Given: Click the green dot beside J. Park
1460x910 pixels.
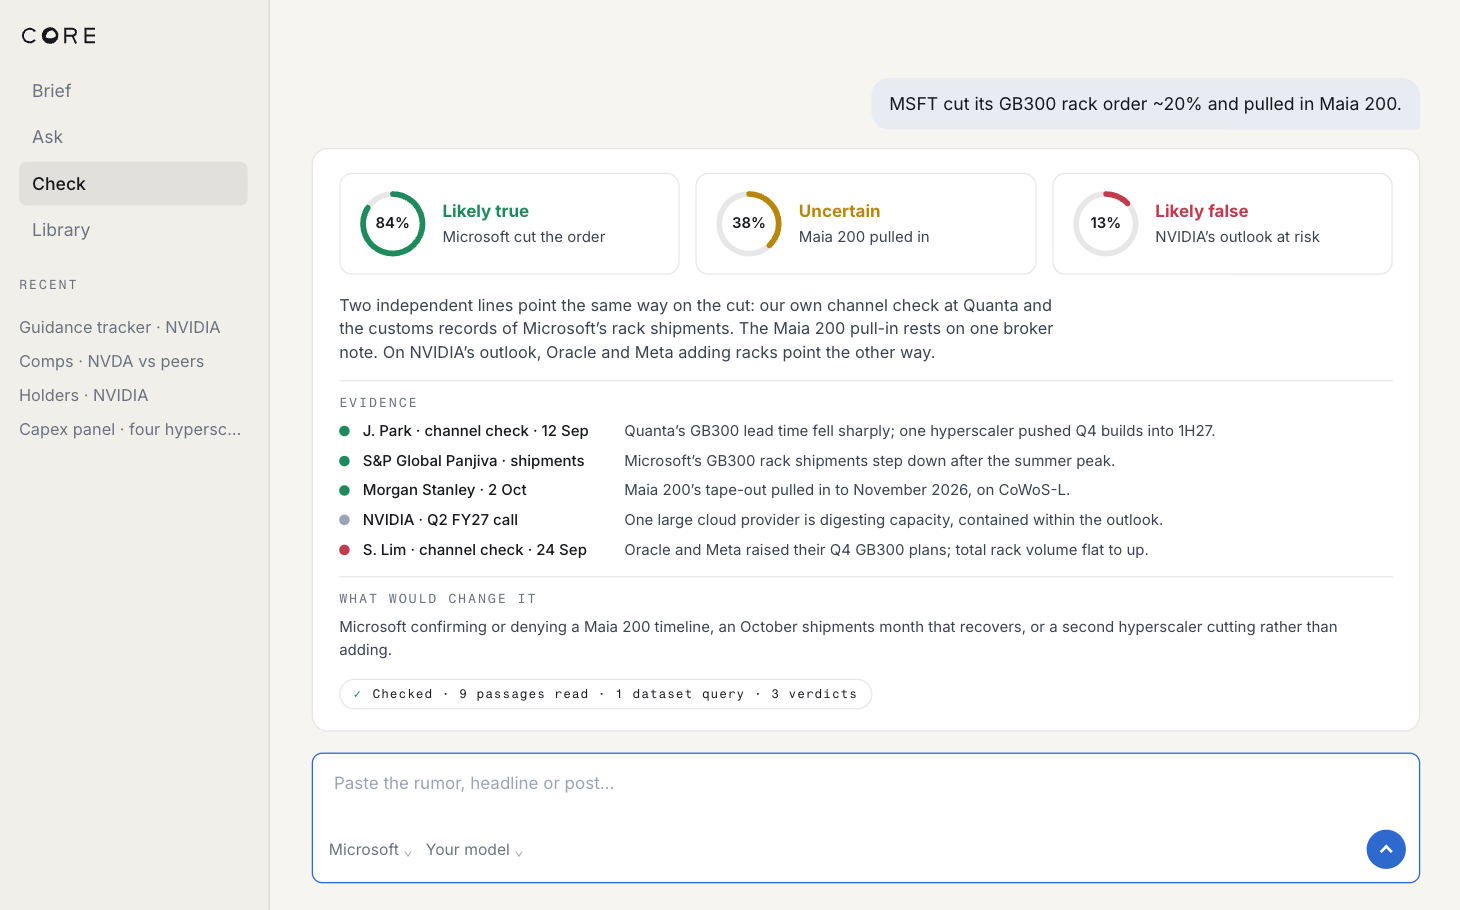Looking at the screenshot, I should click(x=345, y=431).
